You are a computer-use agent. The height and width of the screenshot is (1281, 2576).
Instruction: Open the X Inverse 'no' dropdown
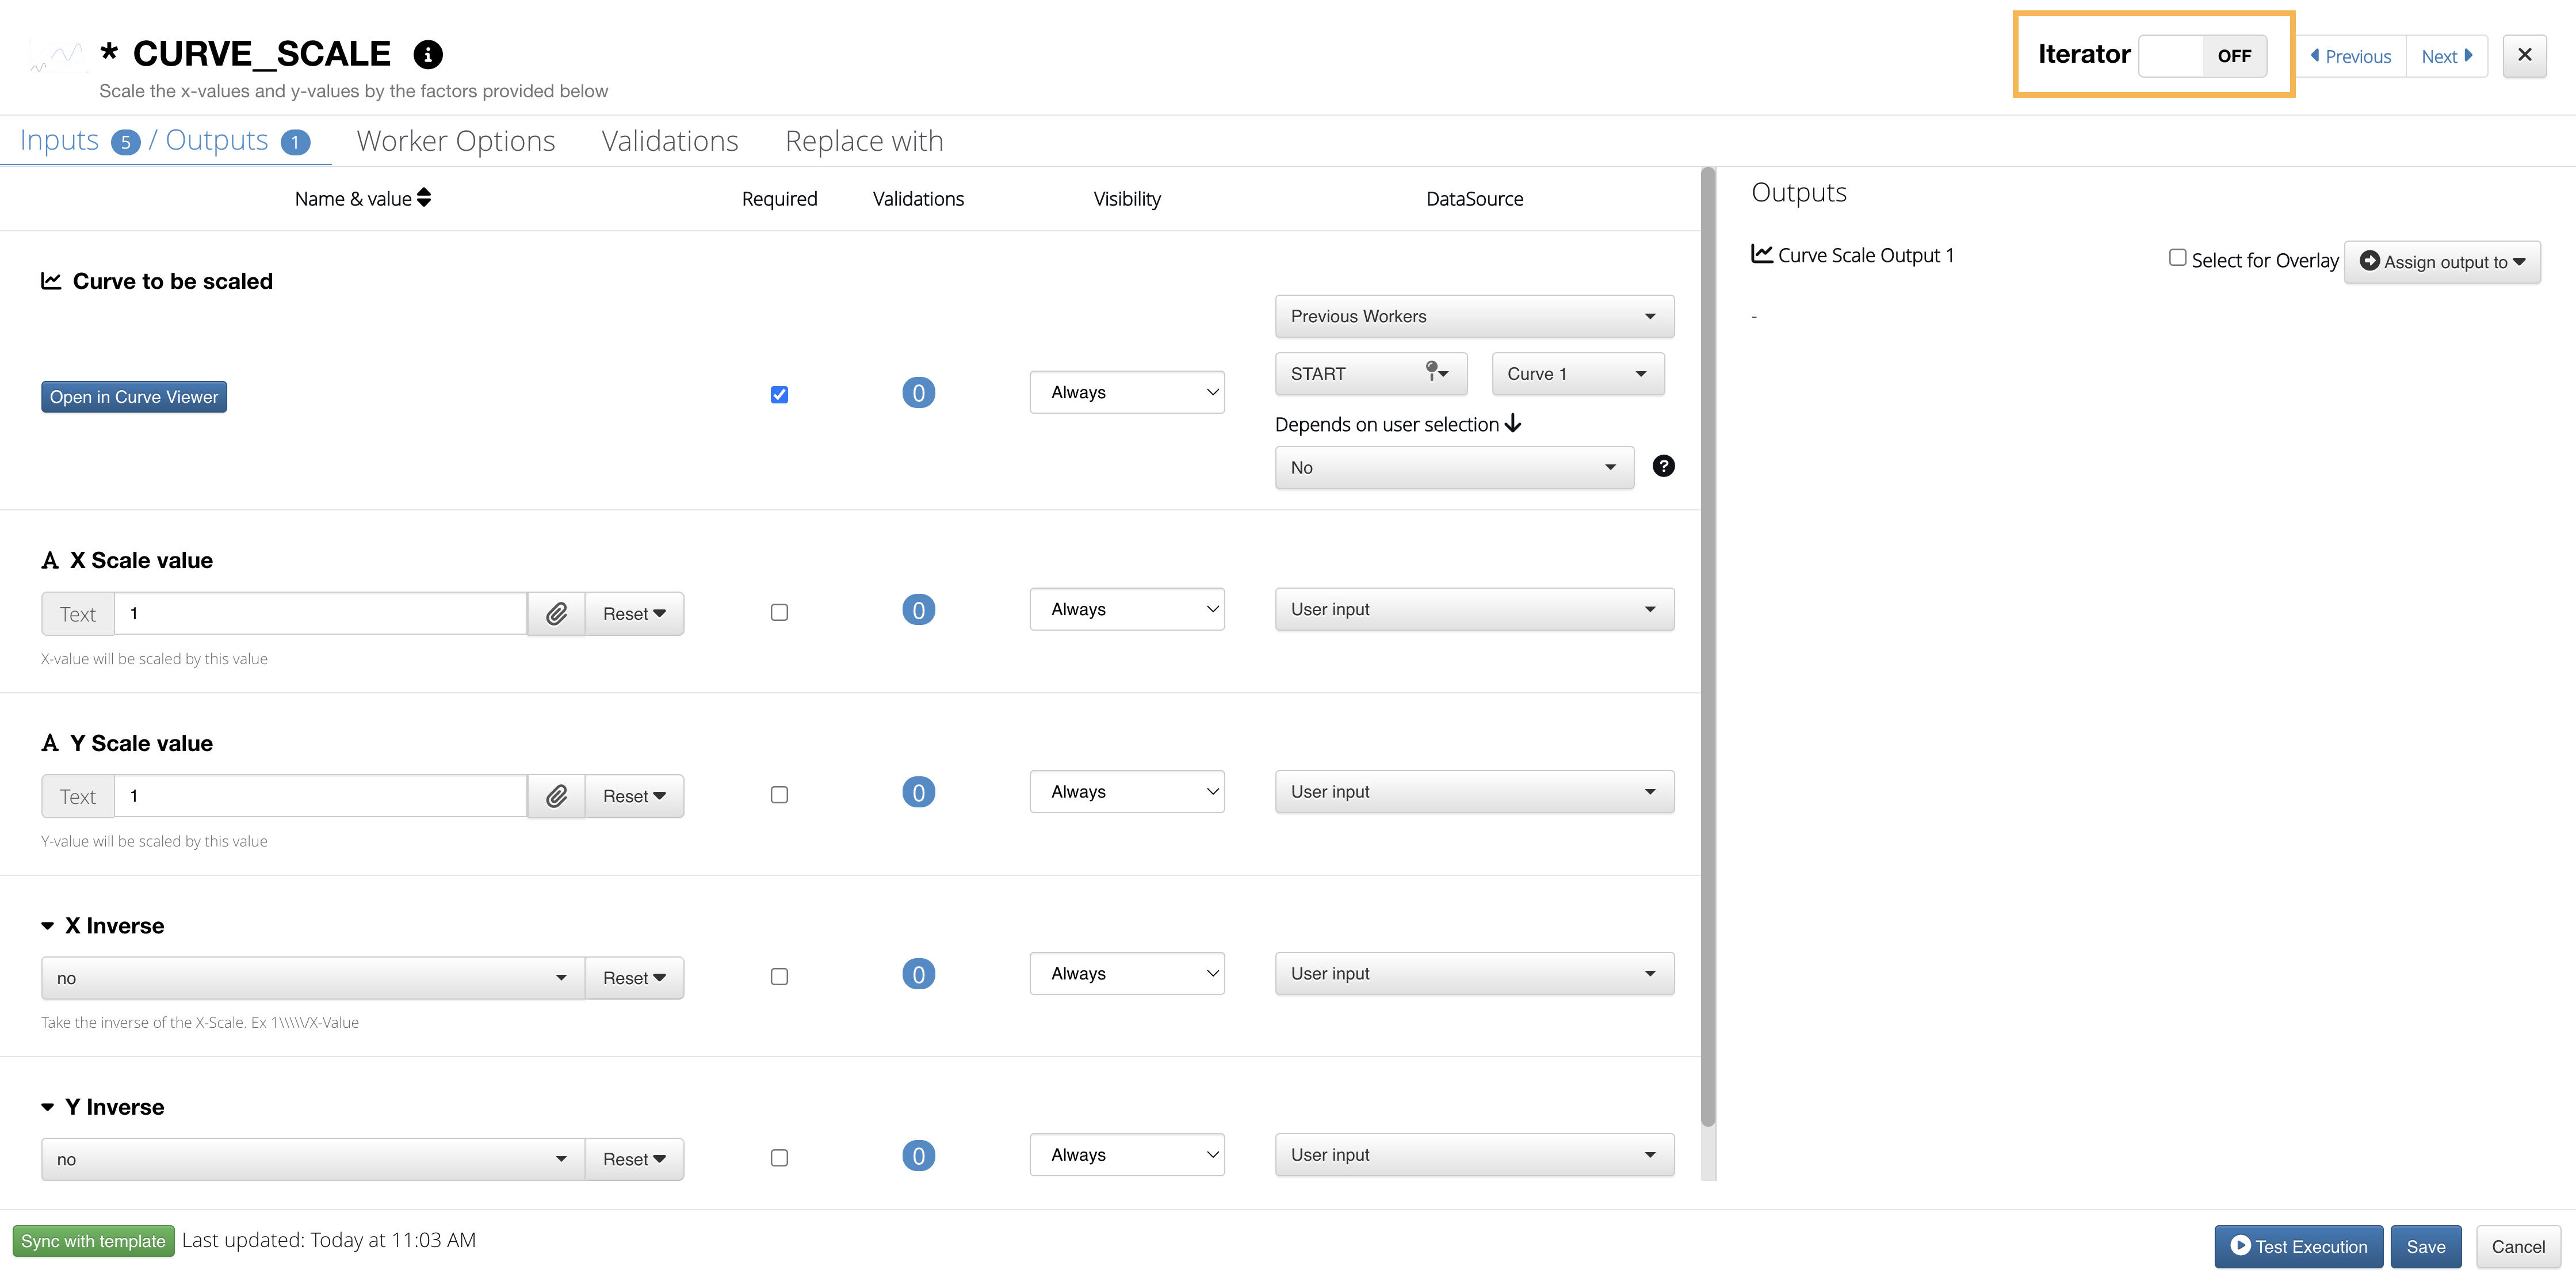[312, 978]
